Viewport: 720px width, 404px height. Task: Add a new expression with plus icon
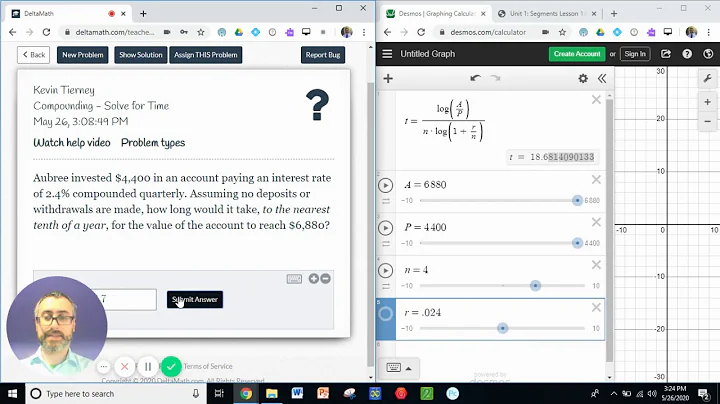388,79
